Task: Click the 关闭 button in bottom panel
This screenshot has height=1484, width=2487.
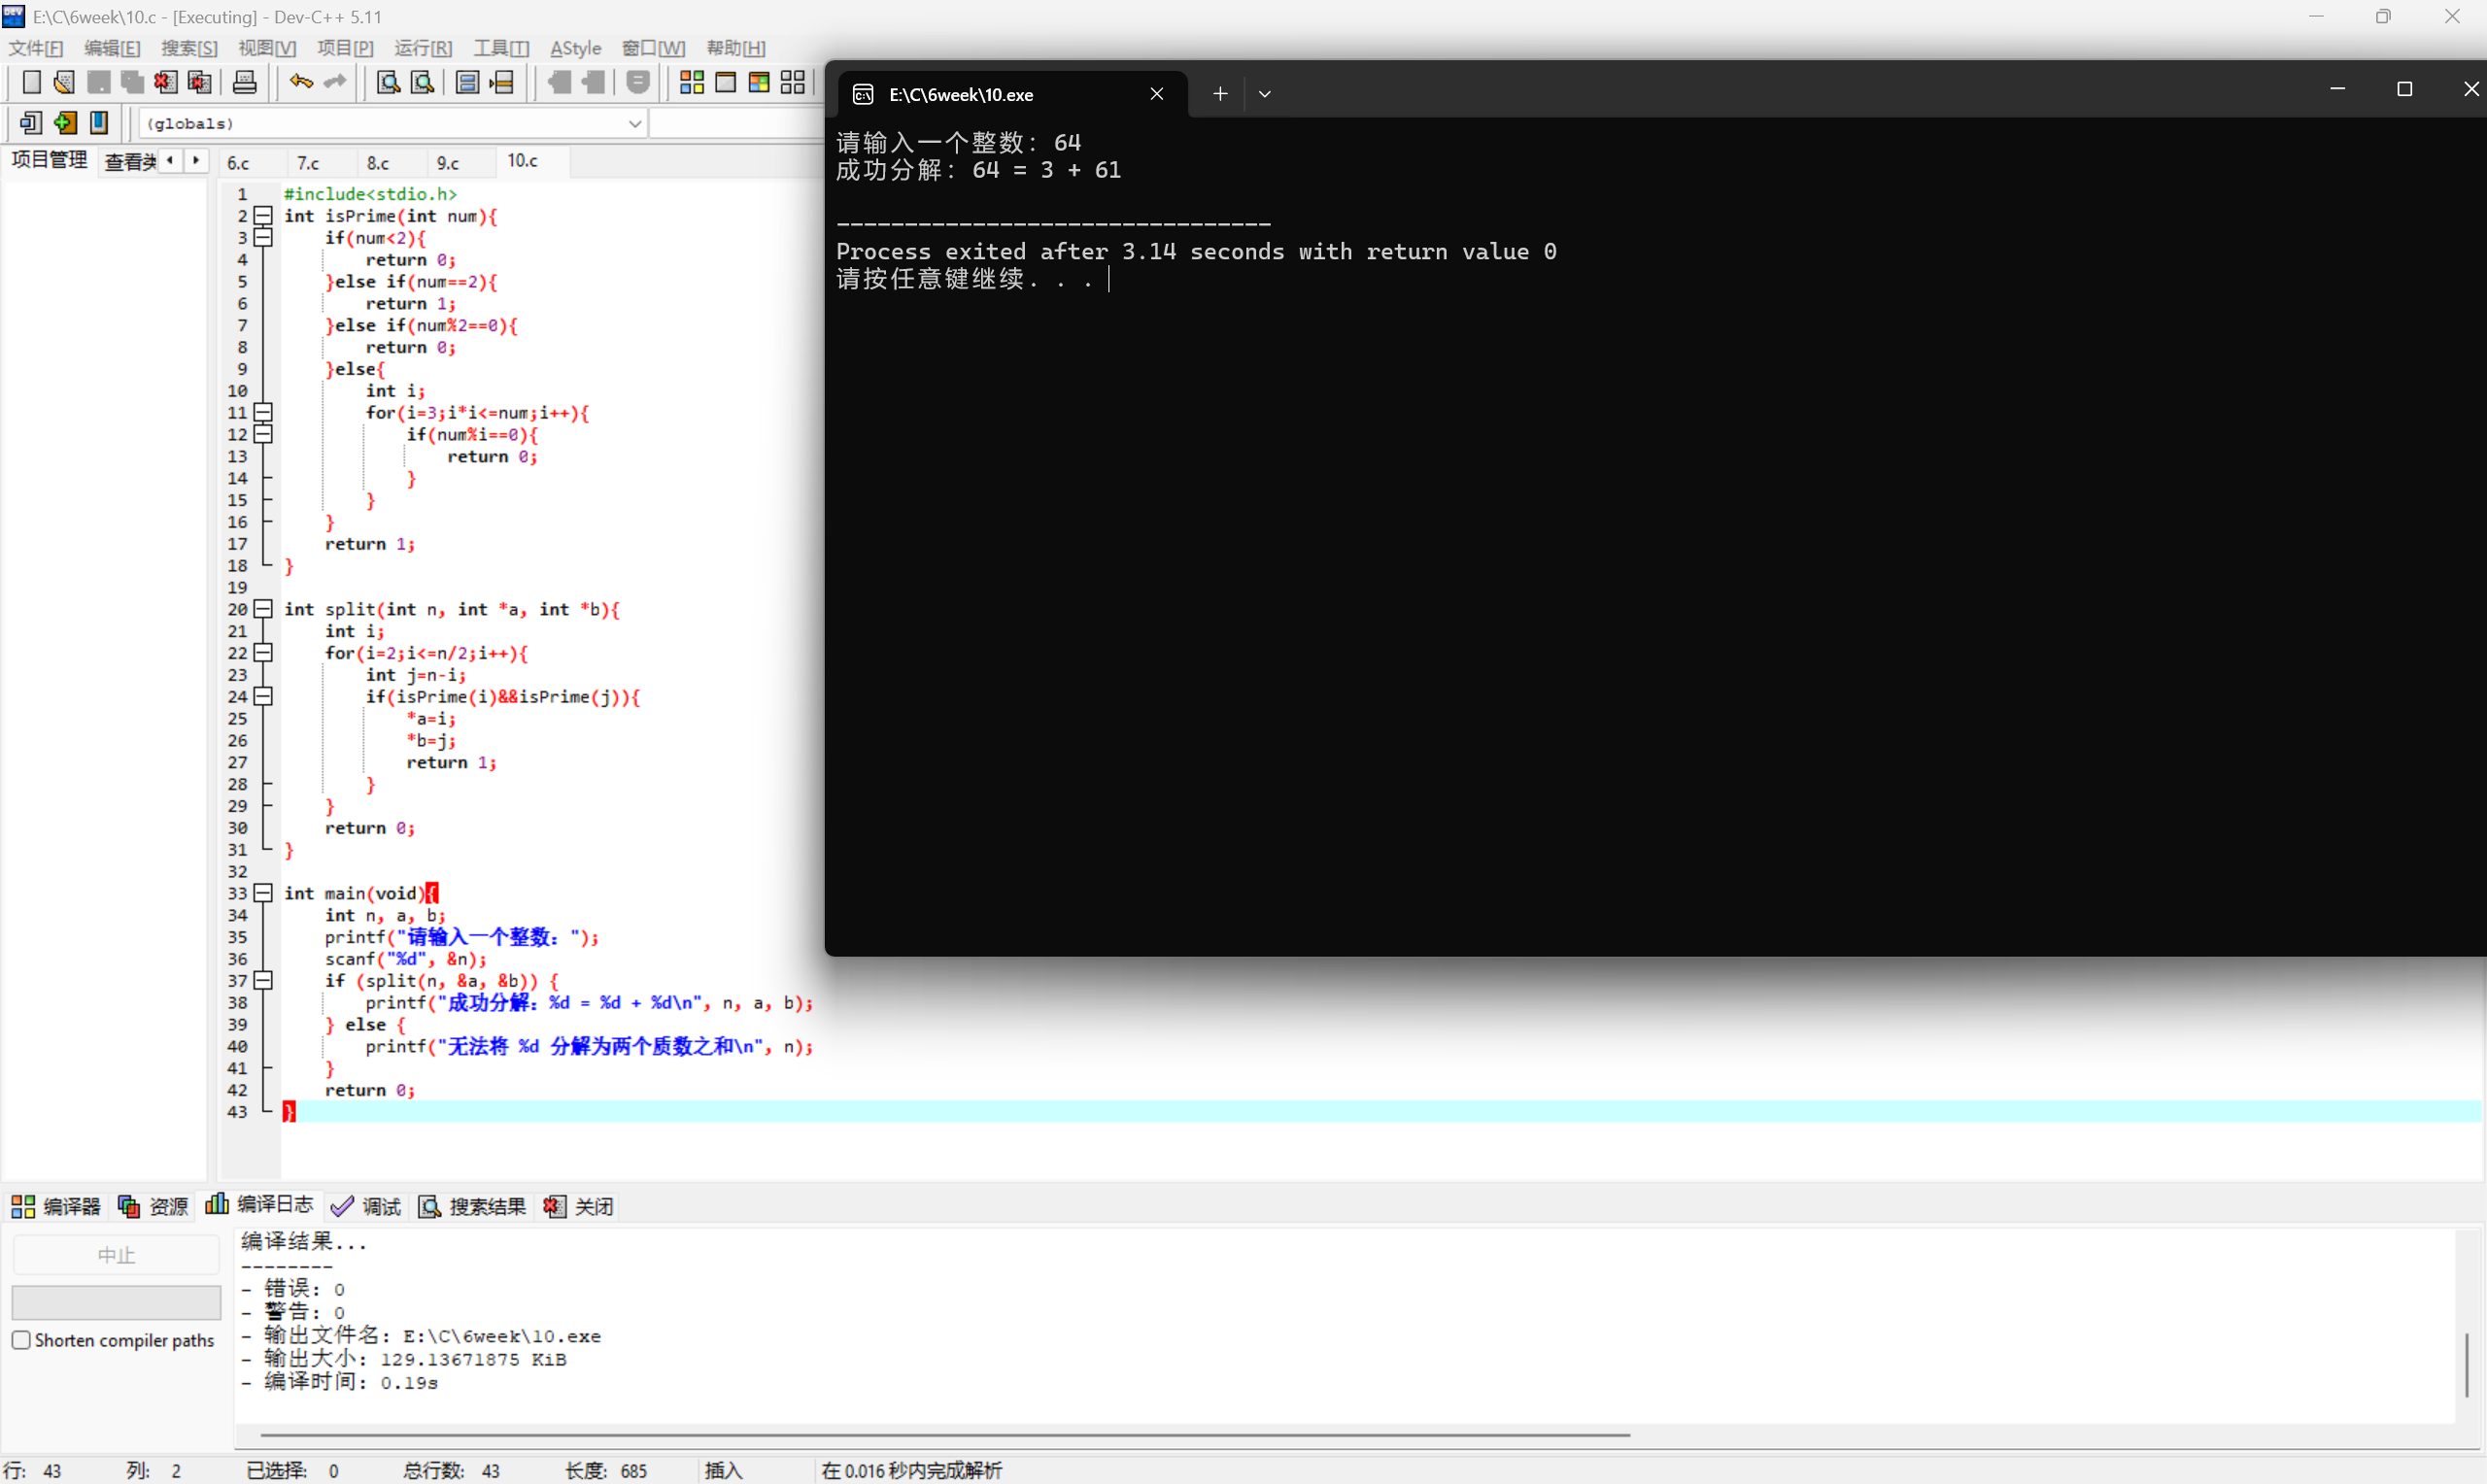Action: pyautogui.click(x=579, y=1206)
